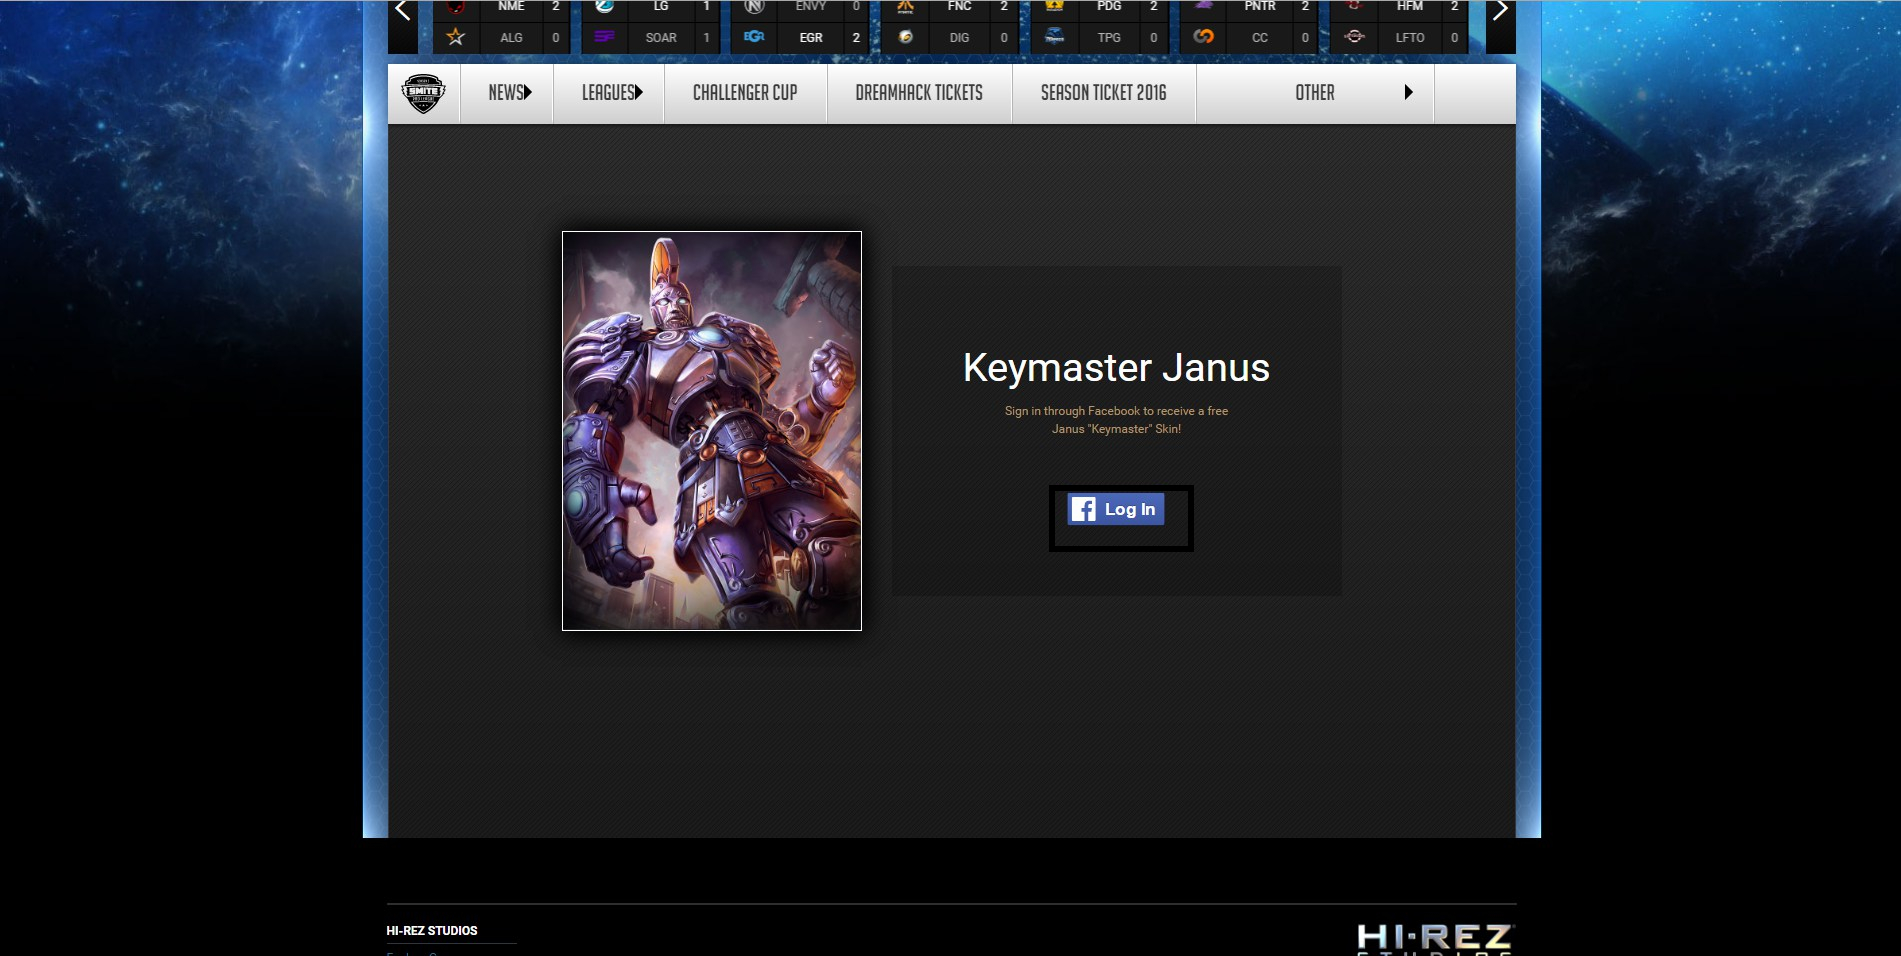
Task: Expand the News menu
Action: (509, 93)
